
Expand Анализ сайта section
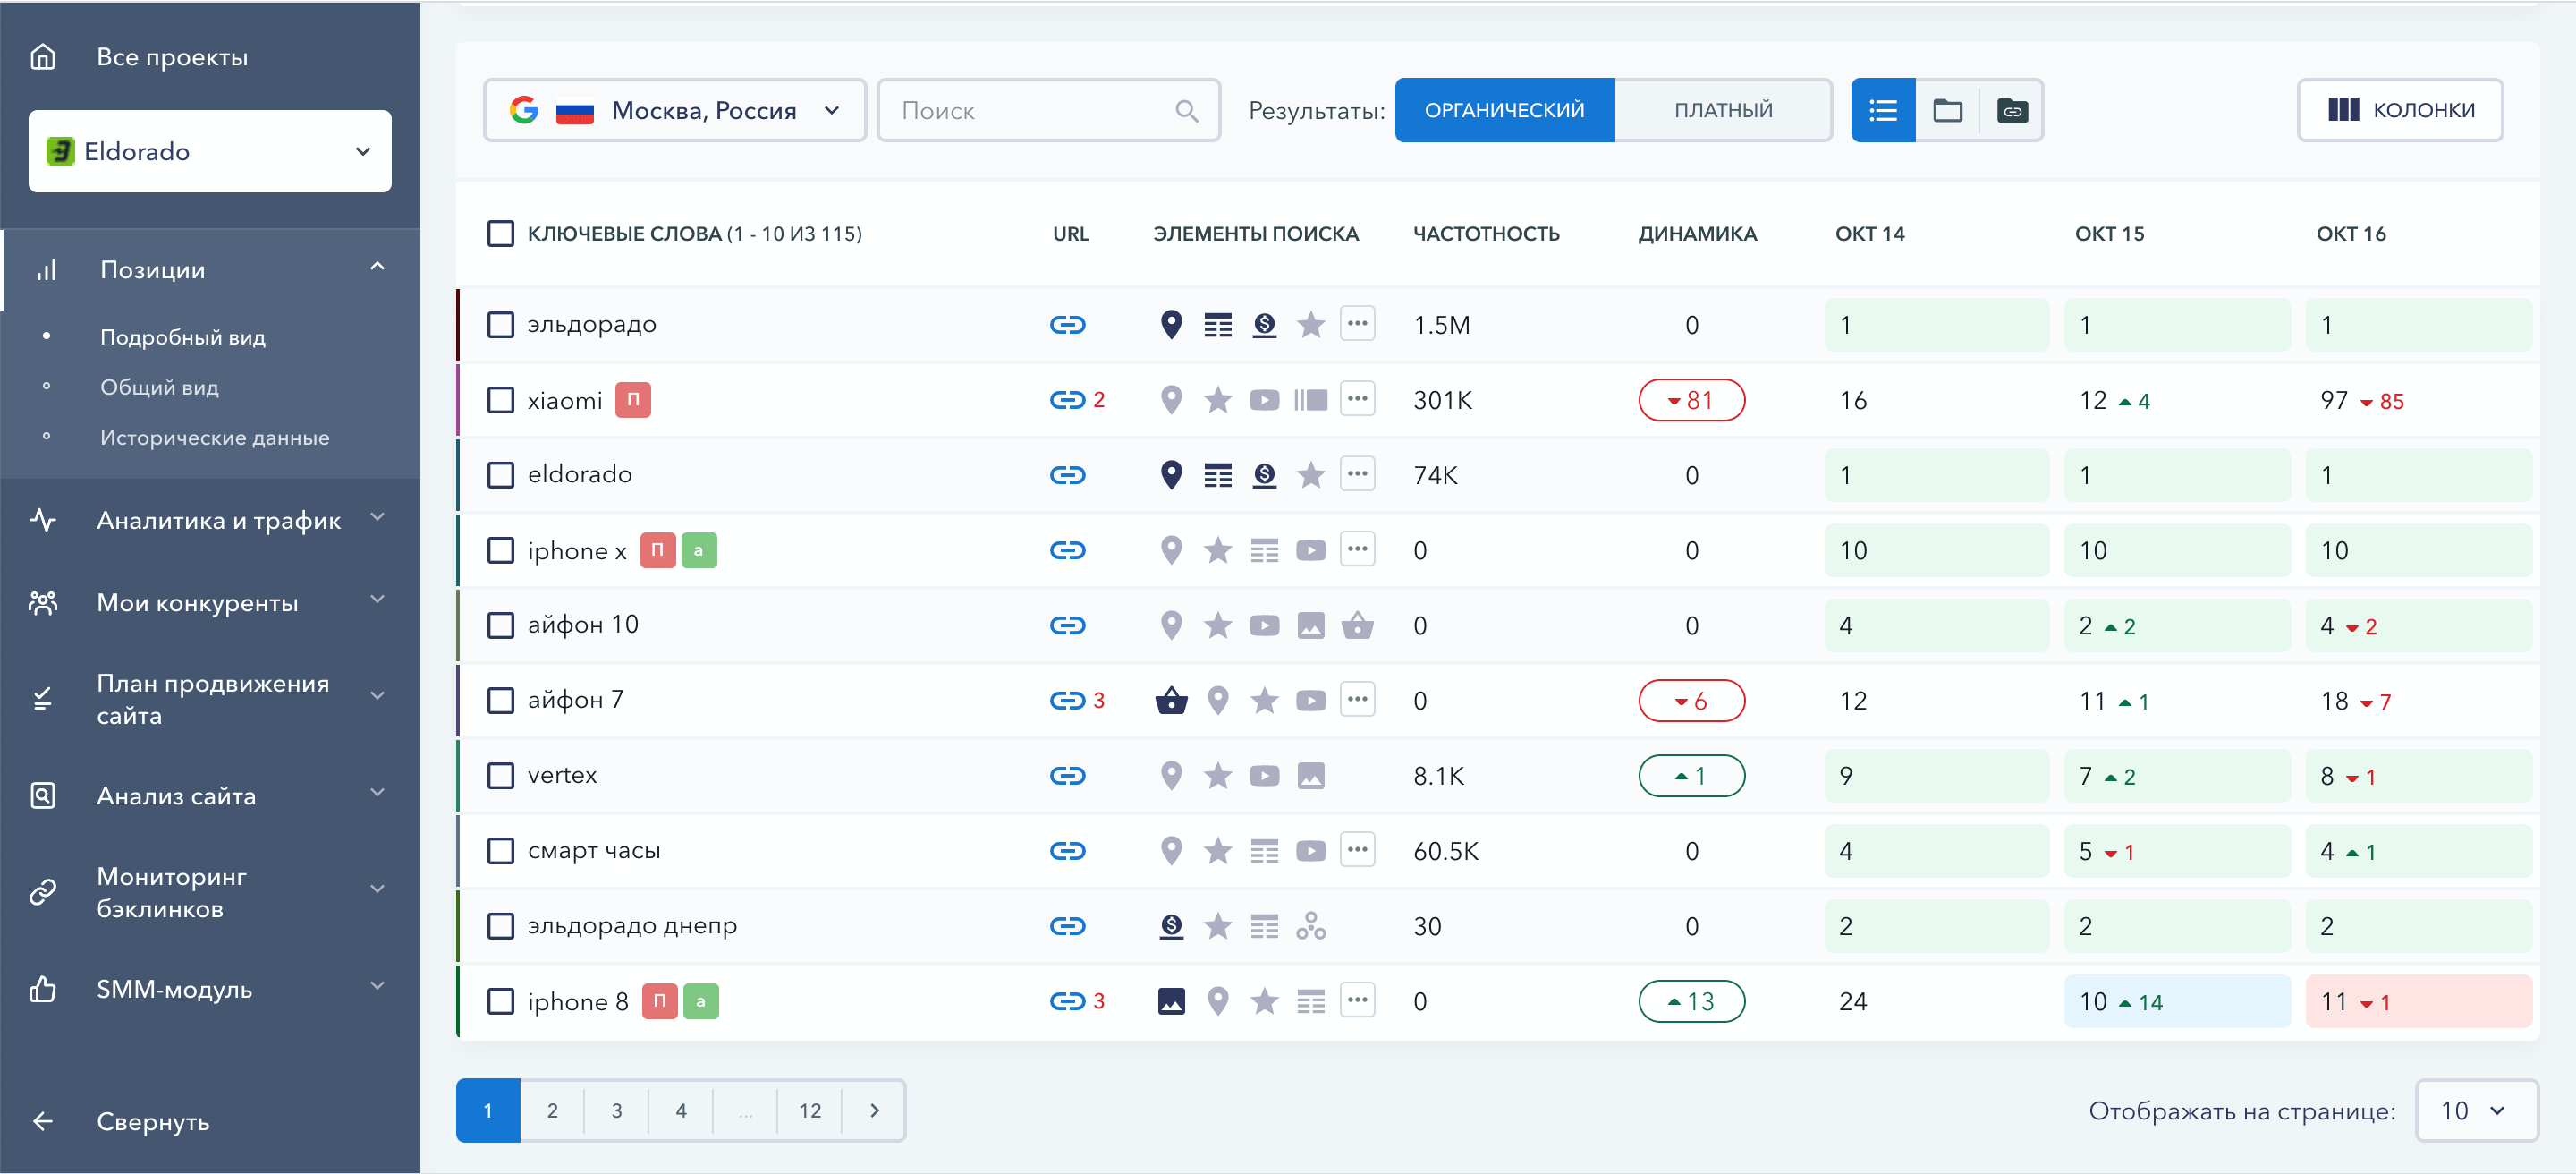pyautogui.click(x=377, y=793)
